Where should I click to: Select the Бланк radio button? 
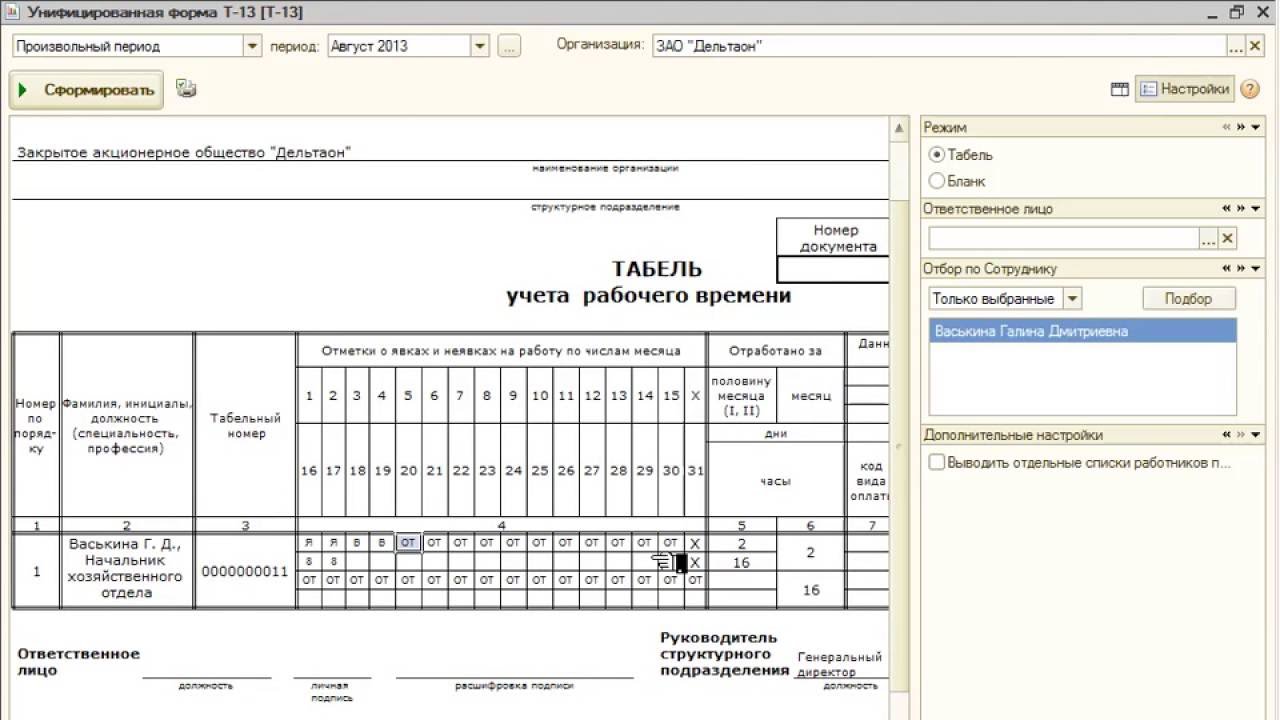[937, 181]
